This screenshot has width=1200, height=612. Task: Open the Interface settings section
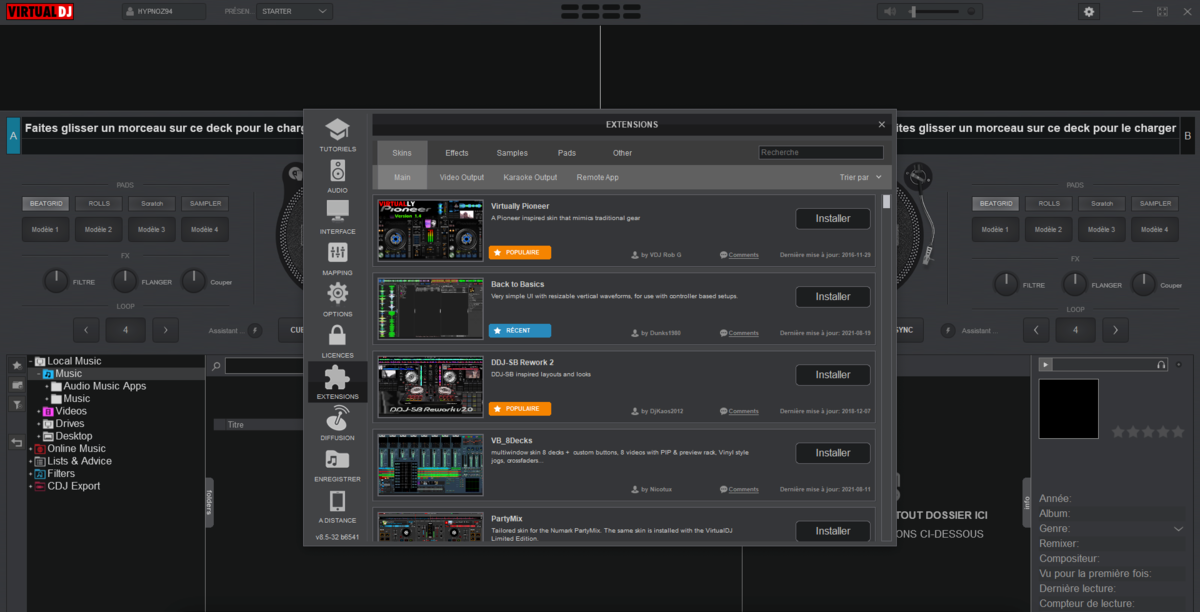coord(337,217)
